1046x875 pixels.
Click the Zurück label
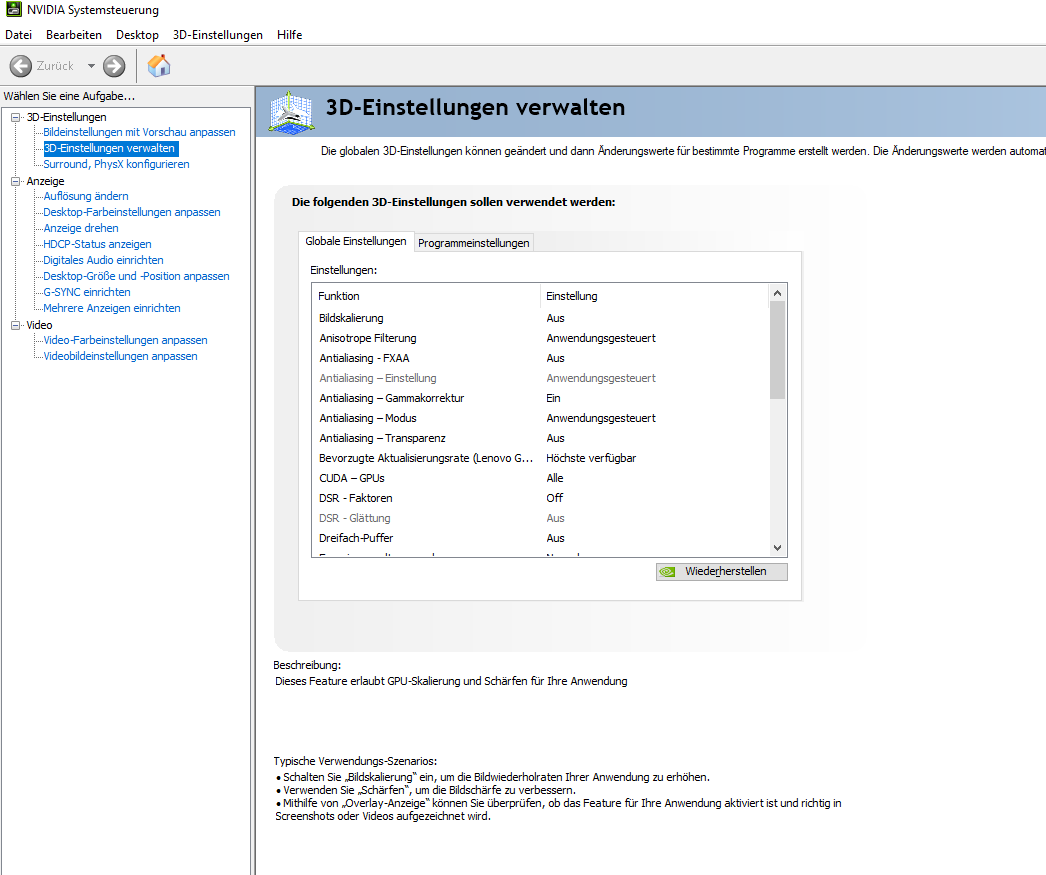click(x=55, y=66)
